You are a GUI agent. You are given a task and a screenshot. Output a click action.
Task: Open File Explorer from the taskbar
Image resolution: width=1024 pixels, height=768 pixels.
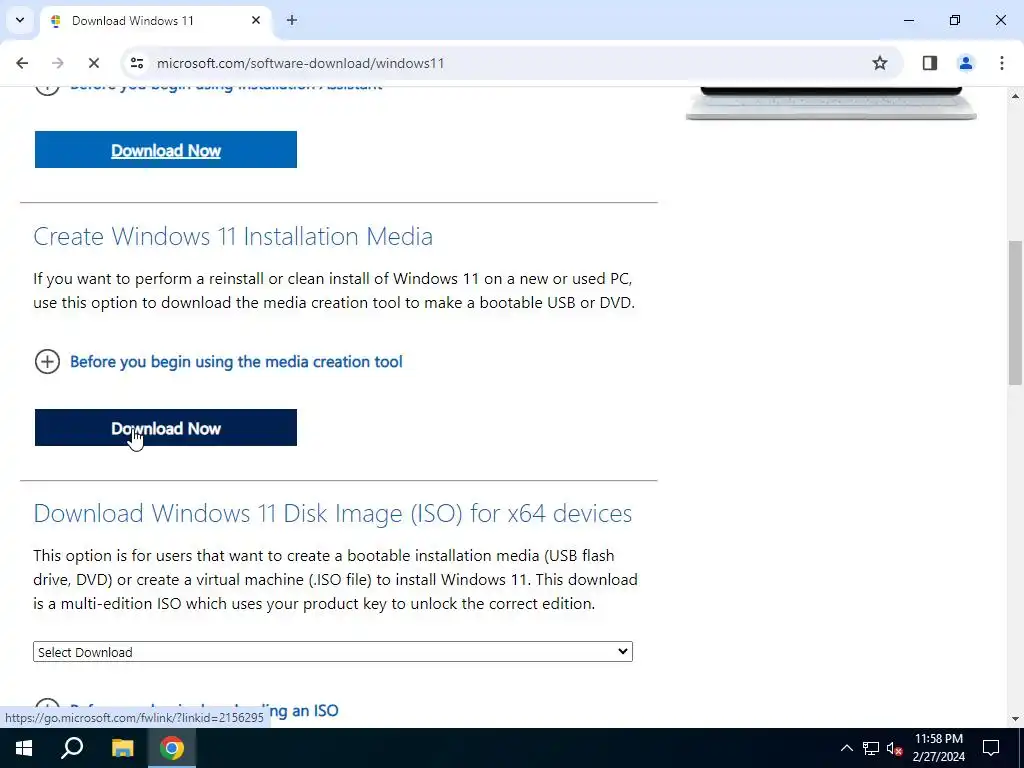122,748
